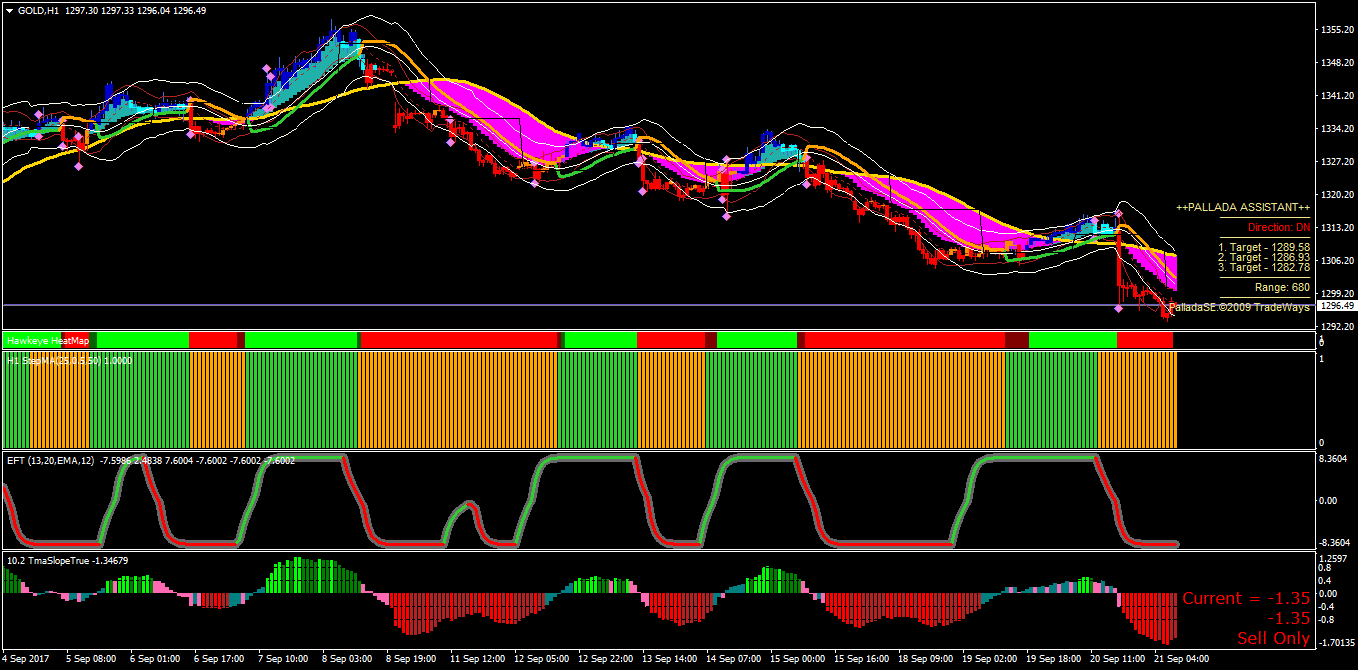Click the Current = -1.35 slope readout
The height and width of the screenshot is (670, 1358).
click(x=1246, y=598)
